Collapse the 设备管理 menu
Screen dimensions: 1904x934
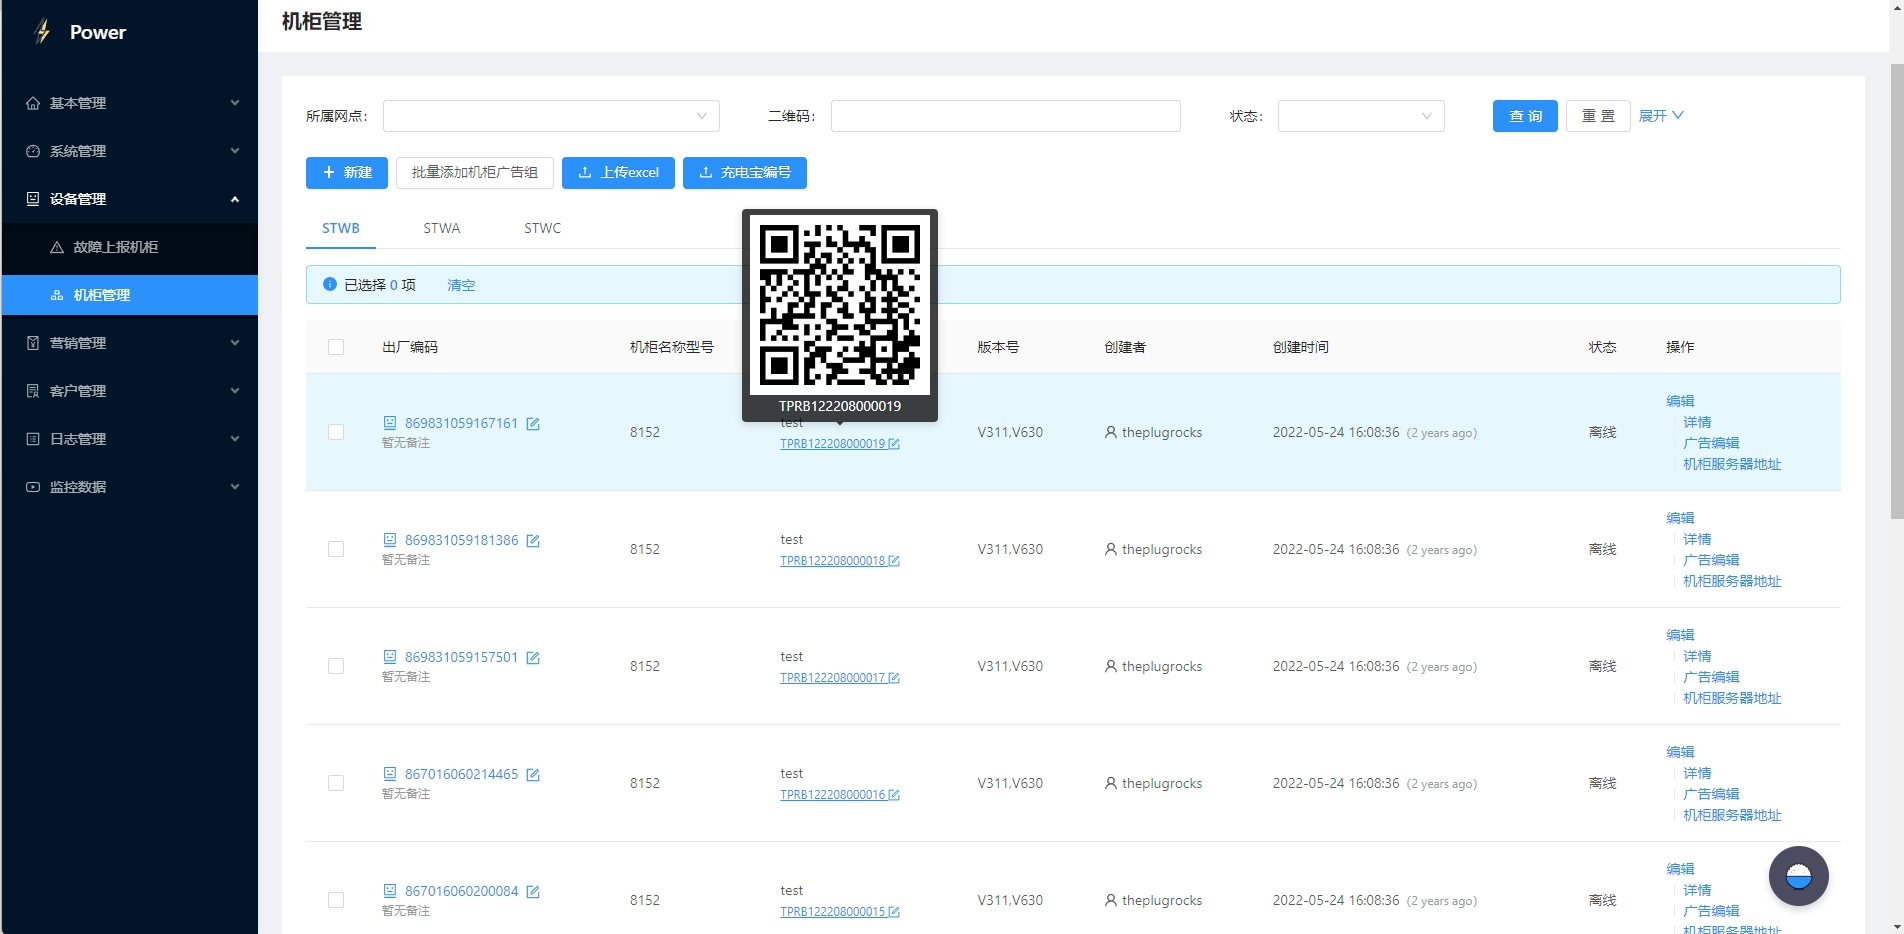[x=130, y=199]
